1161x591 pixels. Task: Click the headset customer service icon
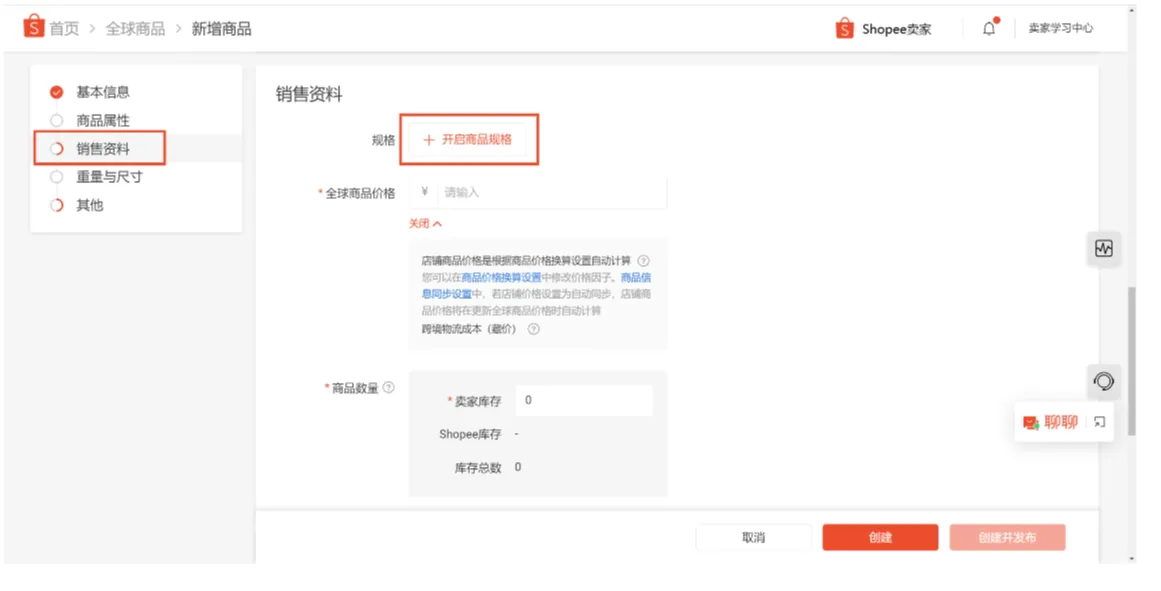[x=1103, y=382]
